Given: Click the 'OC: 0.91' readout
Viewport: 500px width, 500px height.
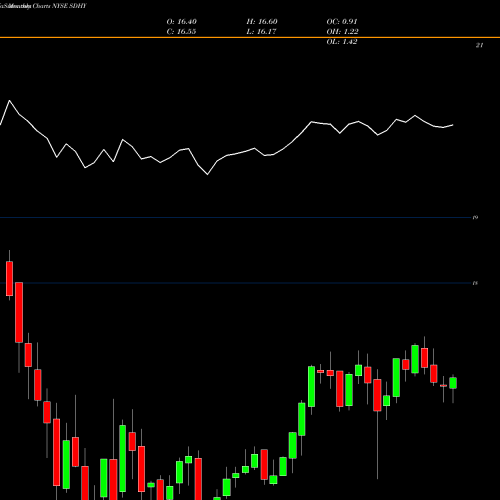Looking at the screenshot, I should (342, 22).
